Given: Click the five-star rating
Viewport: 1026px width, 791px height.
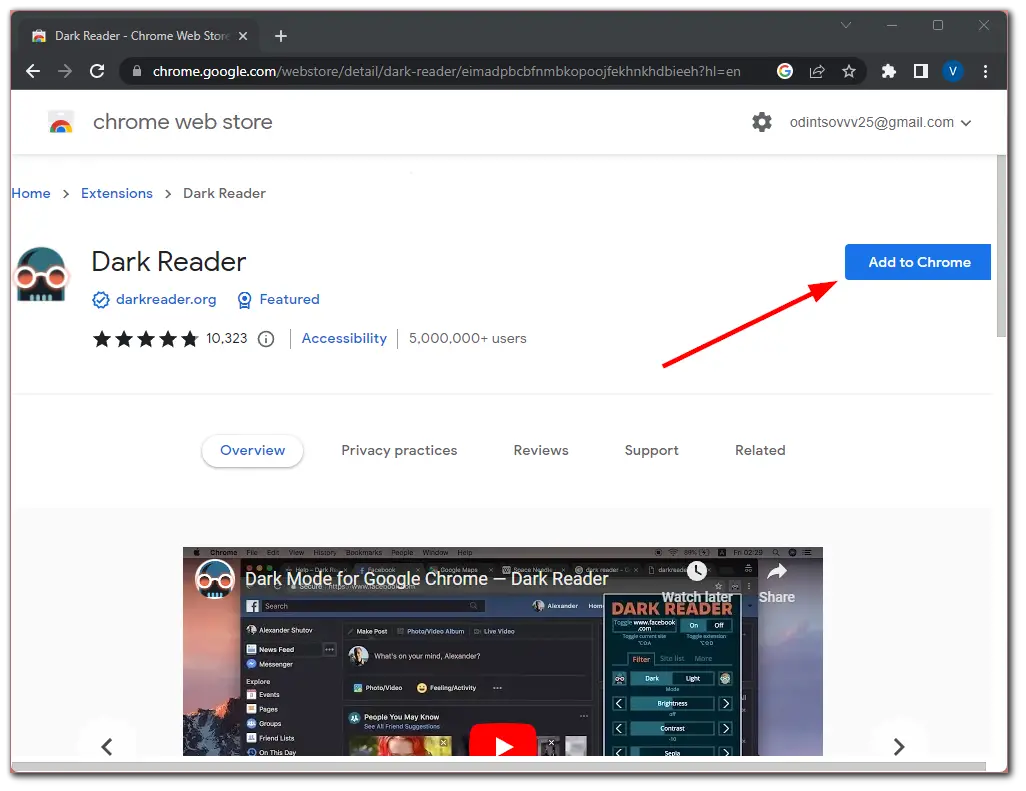Looking at the screenshot, I should tap(145, 339).
